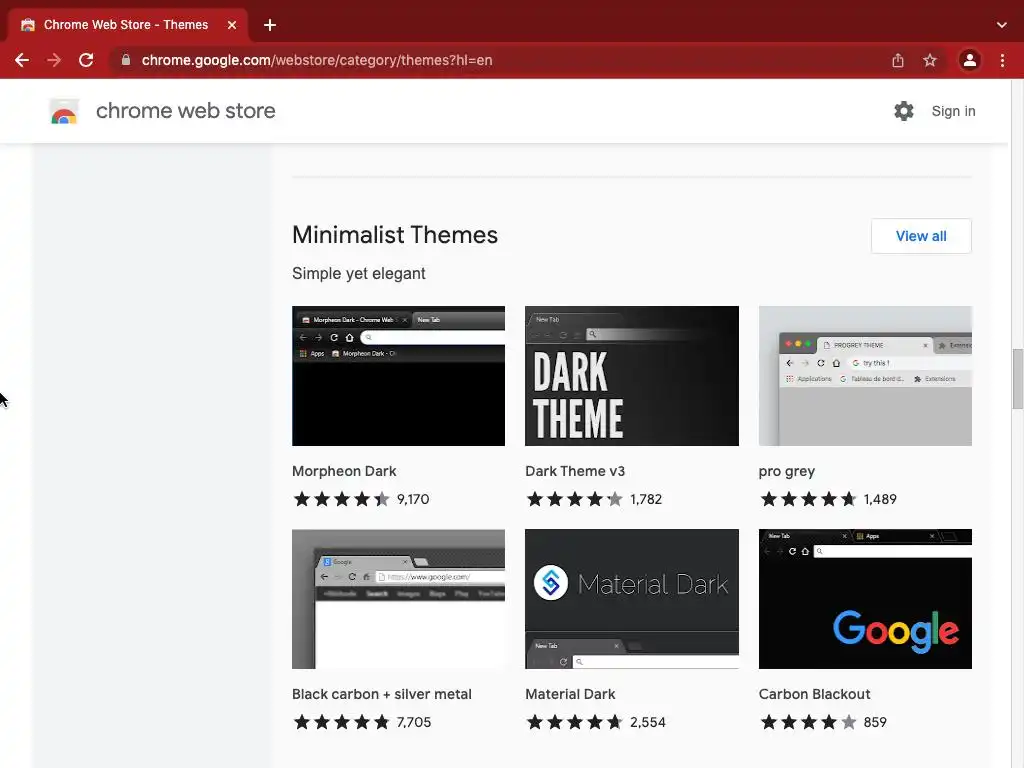Select the Chrome Web Store - Themes tab
The height and width of the screenshot is (768, 1024).
(x=128, y=25)
